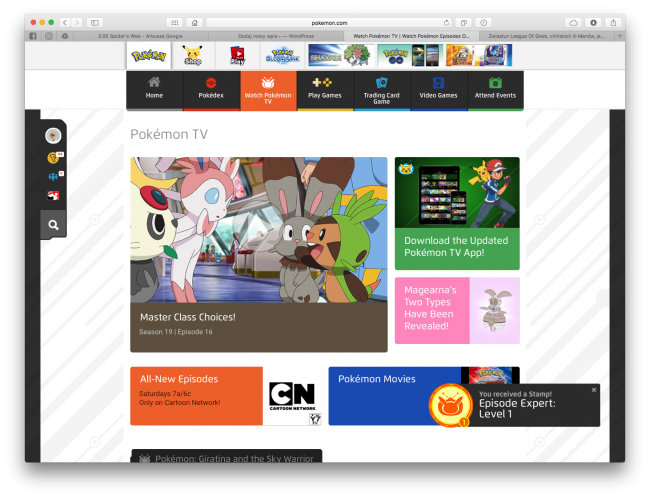This screenshot has height=498, width=650.
Task: Select the Watch Pokémon TV browser tab
Action: [x=411, y=36]
